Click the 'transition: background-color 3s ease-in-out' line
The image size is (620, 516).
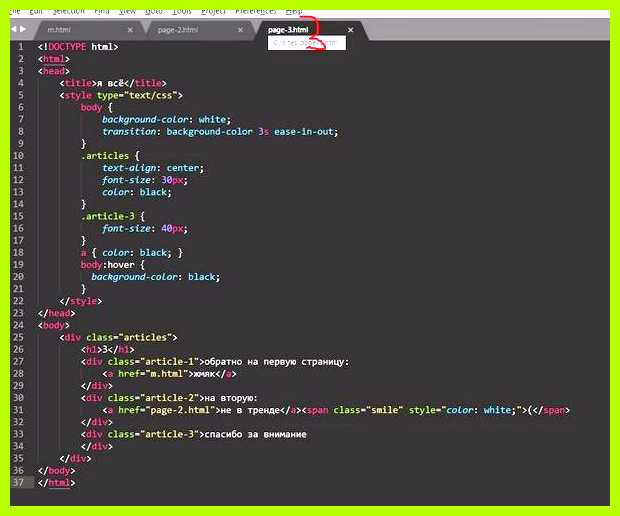coord(220,132)
